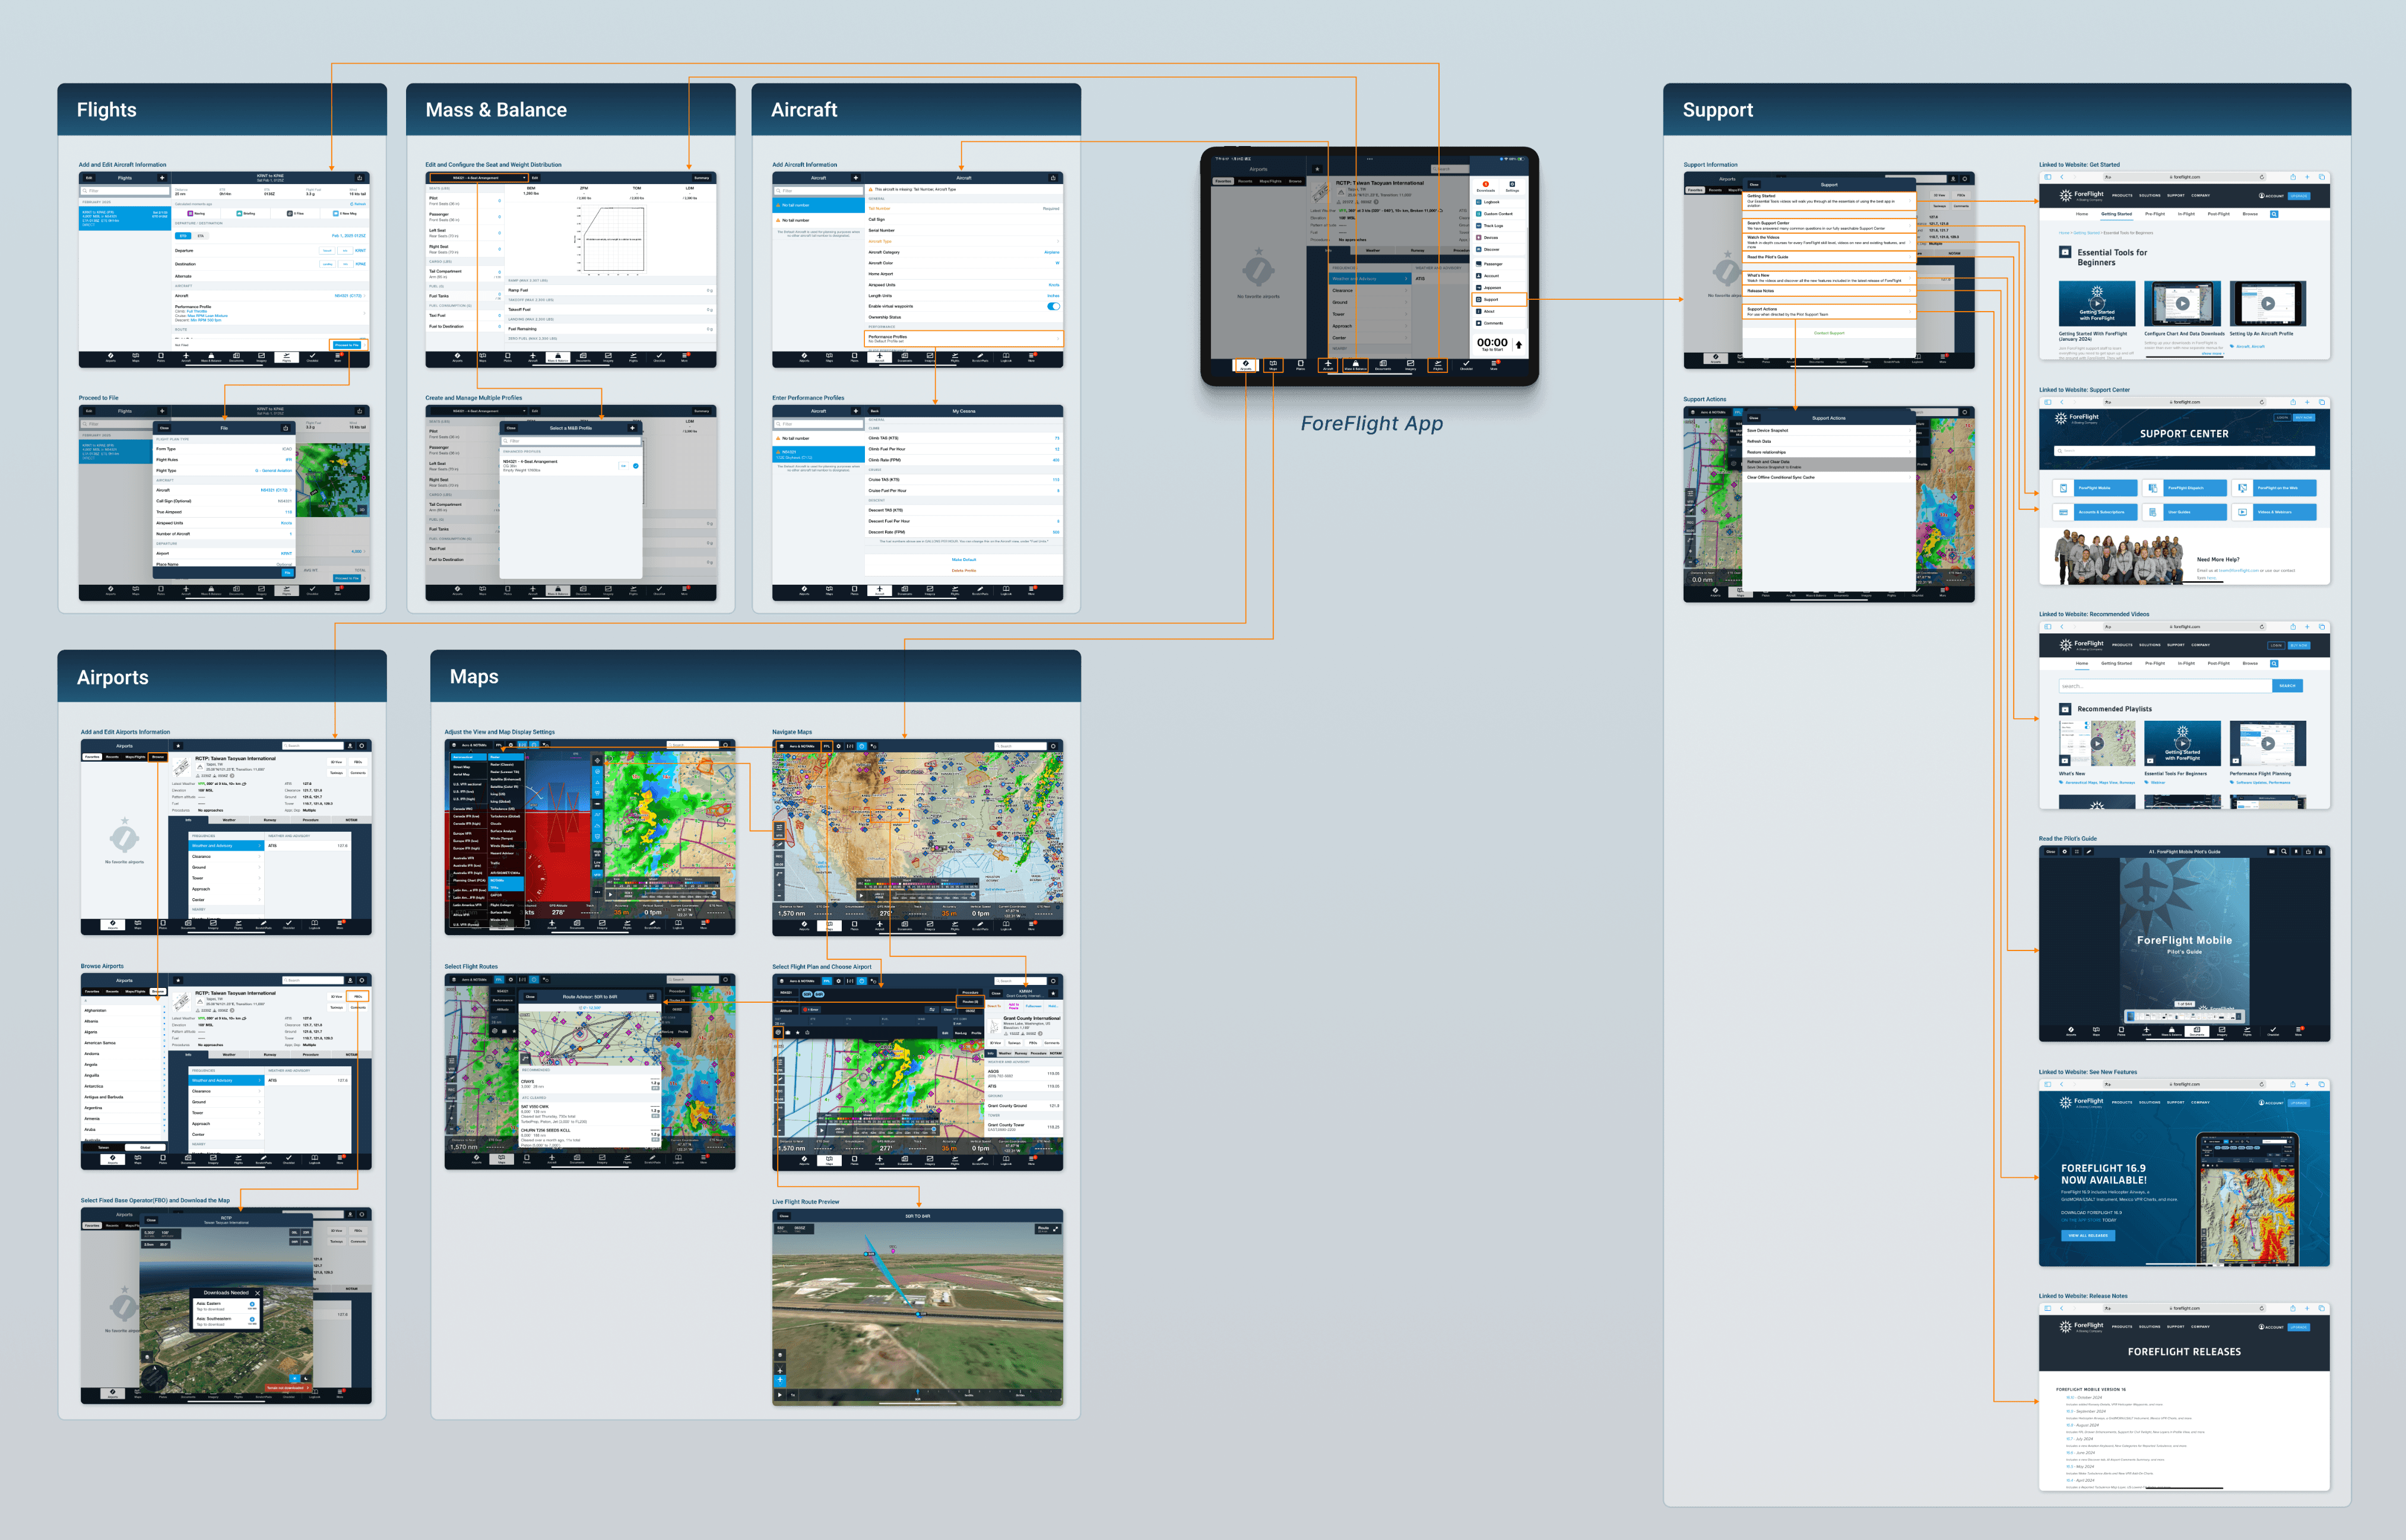Tap the 00:00 flight timer to start
The height and width of the screenshot is (1540, 2406).
[1492, 344]
